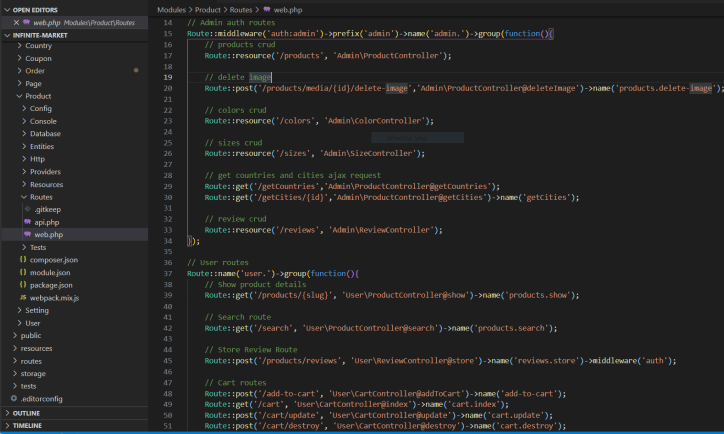Click Modules in the breadcrumb
Viewport: 724px width, 434px height.
click(171, 10)
